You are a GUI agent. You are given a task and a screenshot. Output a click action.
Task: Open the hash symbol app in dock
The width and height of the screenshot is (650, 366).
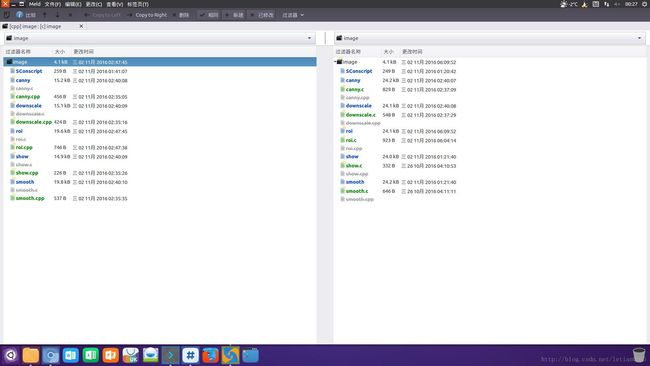coord(190,355)
